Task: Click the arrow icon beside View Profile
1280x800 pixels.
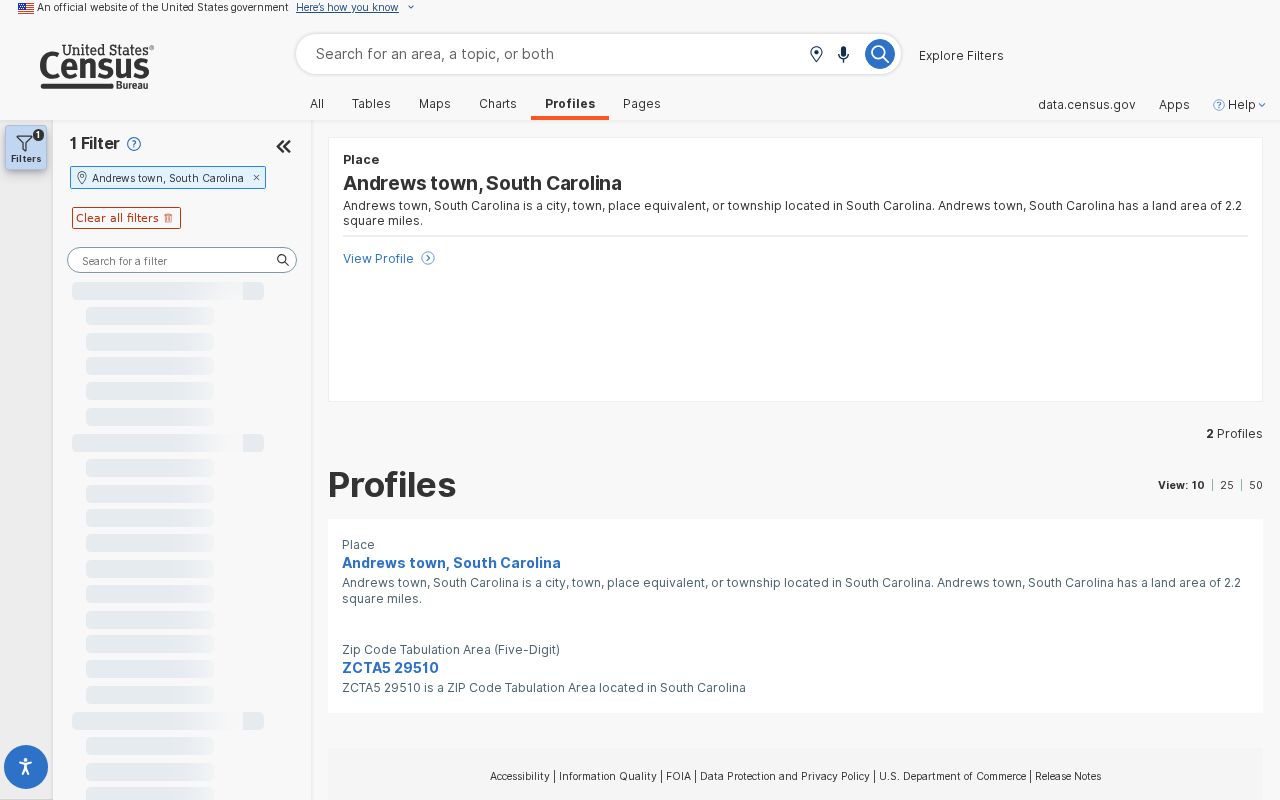Action: click(x=428, y=258)
